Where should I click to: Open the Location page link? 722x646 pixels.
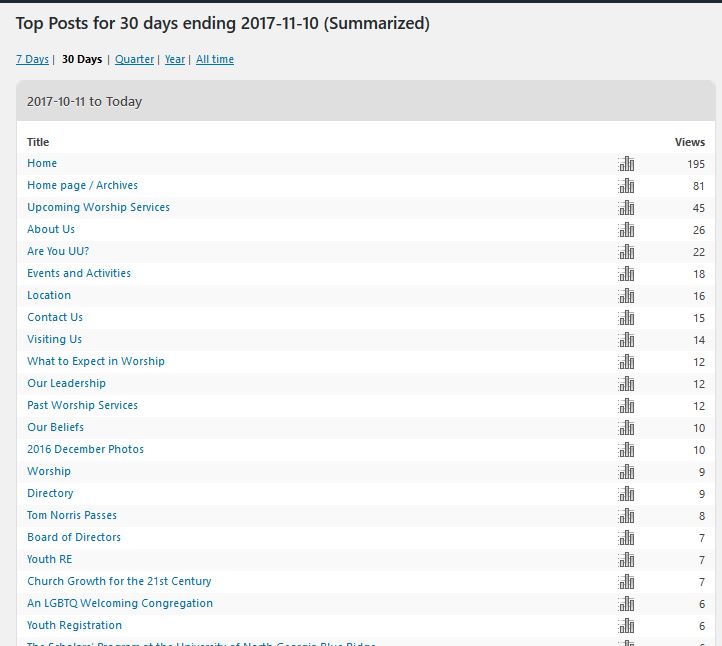[49, 296]
